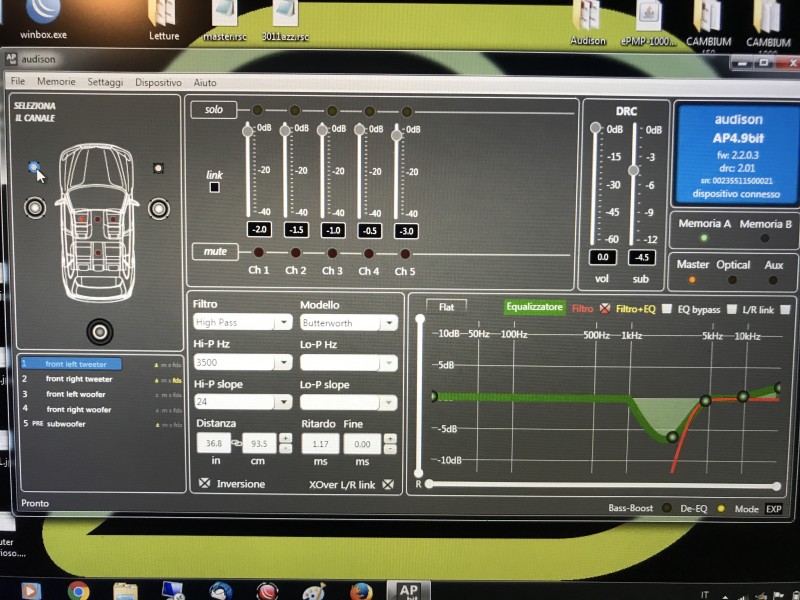Open the Audison desktop folder icon
The height and width of the screenshot is (600, 800).
coord(587,23)
